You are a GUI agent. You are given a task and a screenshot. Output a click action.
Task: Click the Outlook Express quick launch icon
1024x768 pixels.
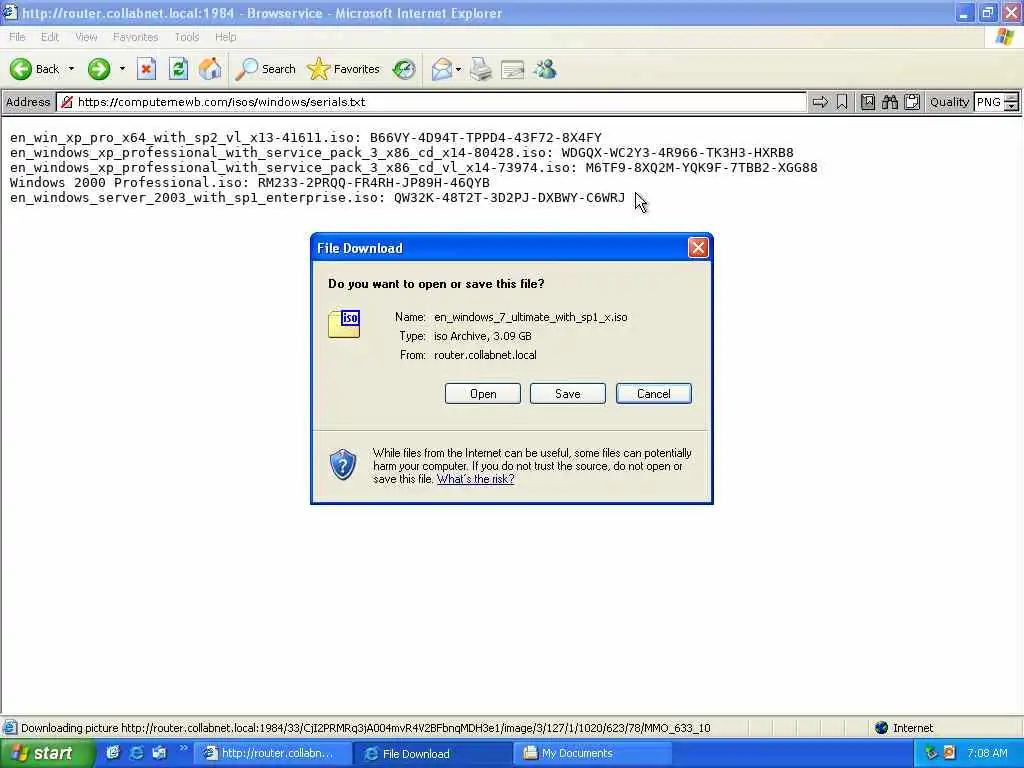[x=159, y=753]
